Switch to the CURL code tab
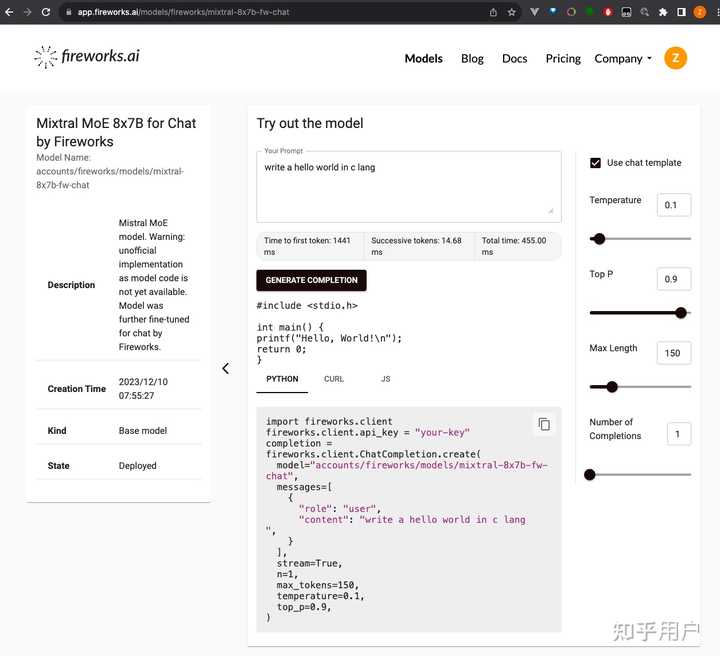Screen dimensions: 720x656 334,379
